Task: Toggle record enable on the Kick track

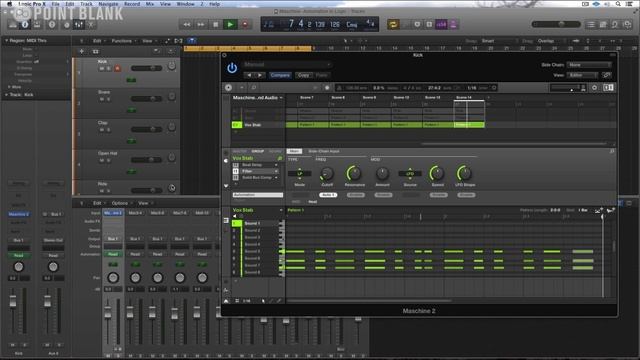Action: pyautogui.click(x=118, y=69)
